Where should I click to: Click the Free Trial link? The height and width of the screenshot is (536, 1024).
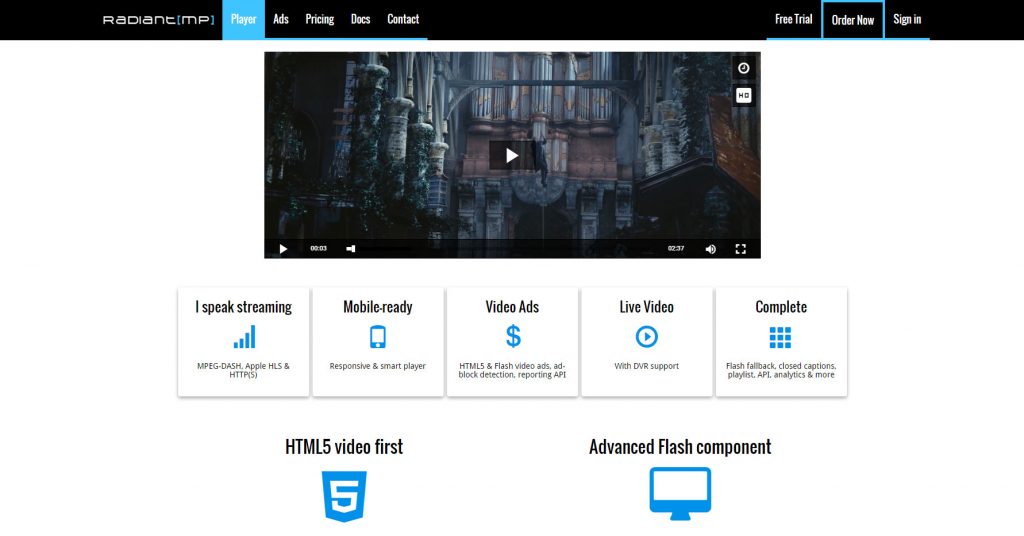click(793, 20)
